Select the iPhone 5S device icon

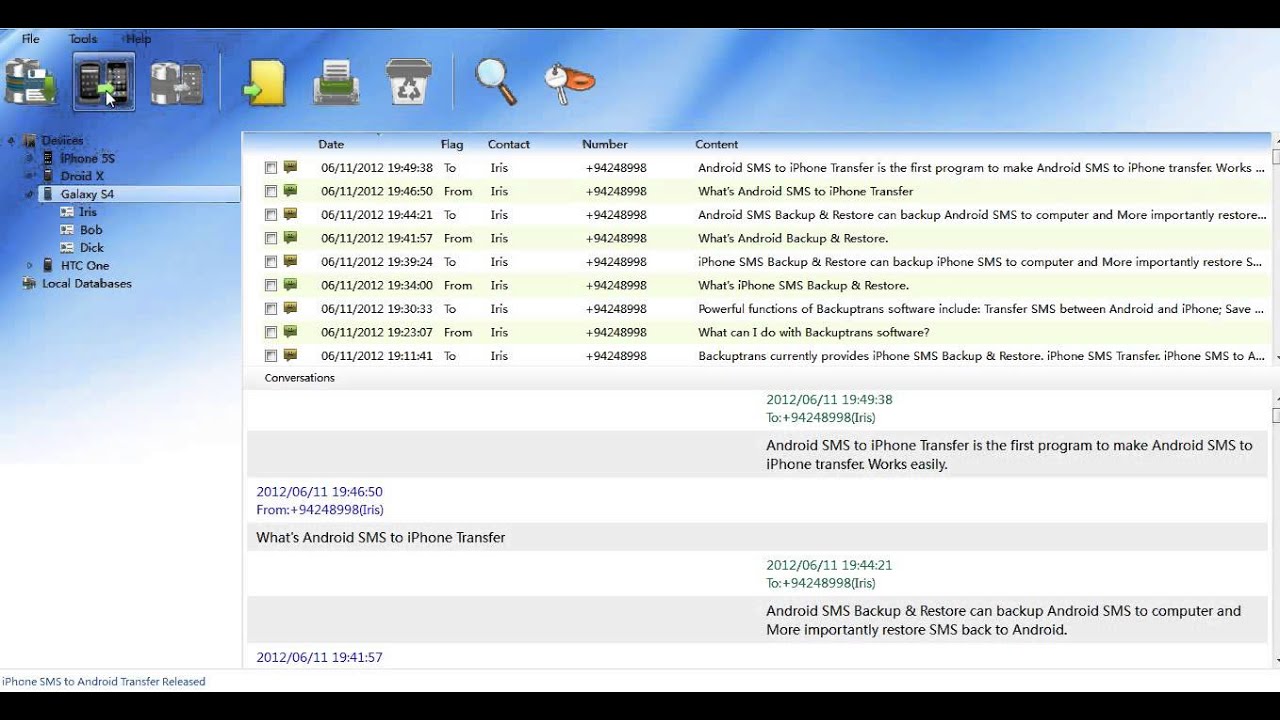click(x=47, y=158)
